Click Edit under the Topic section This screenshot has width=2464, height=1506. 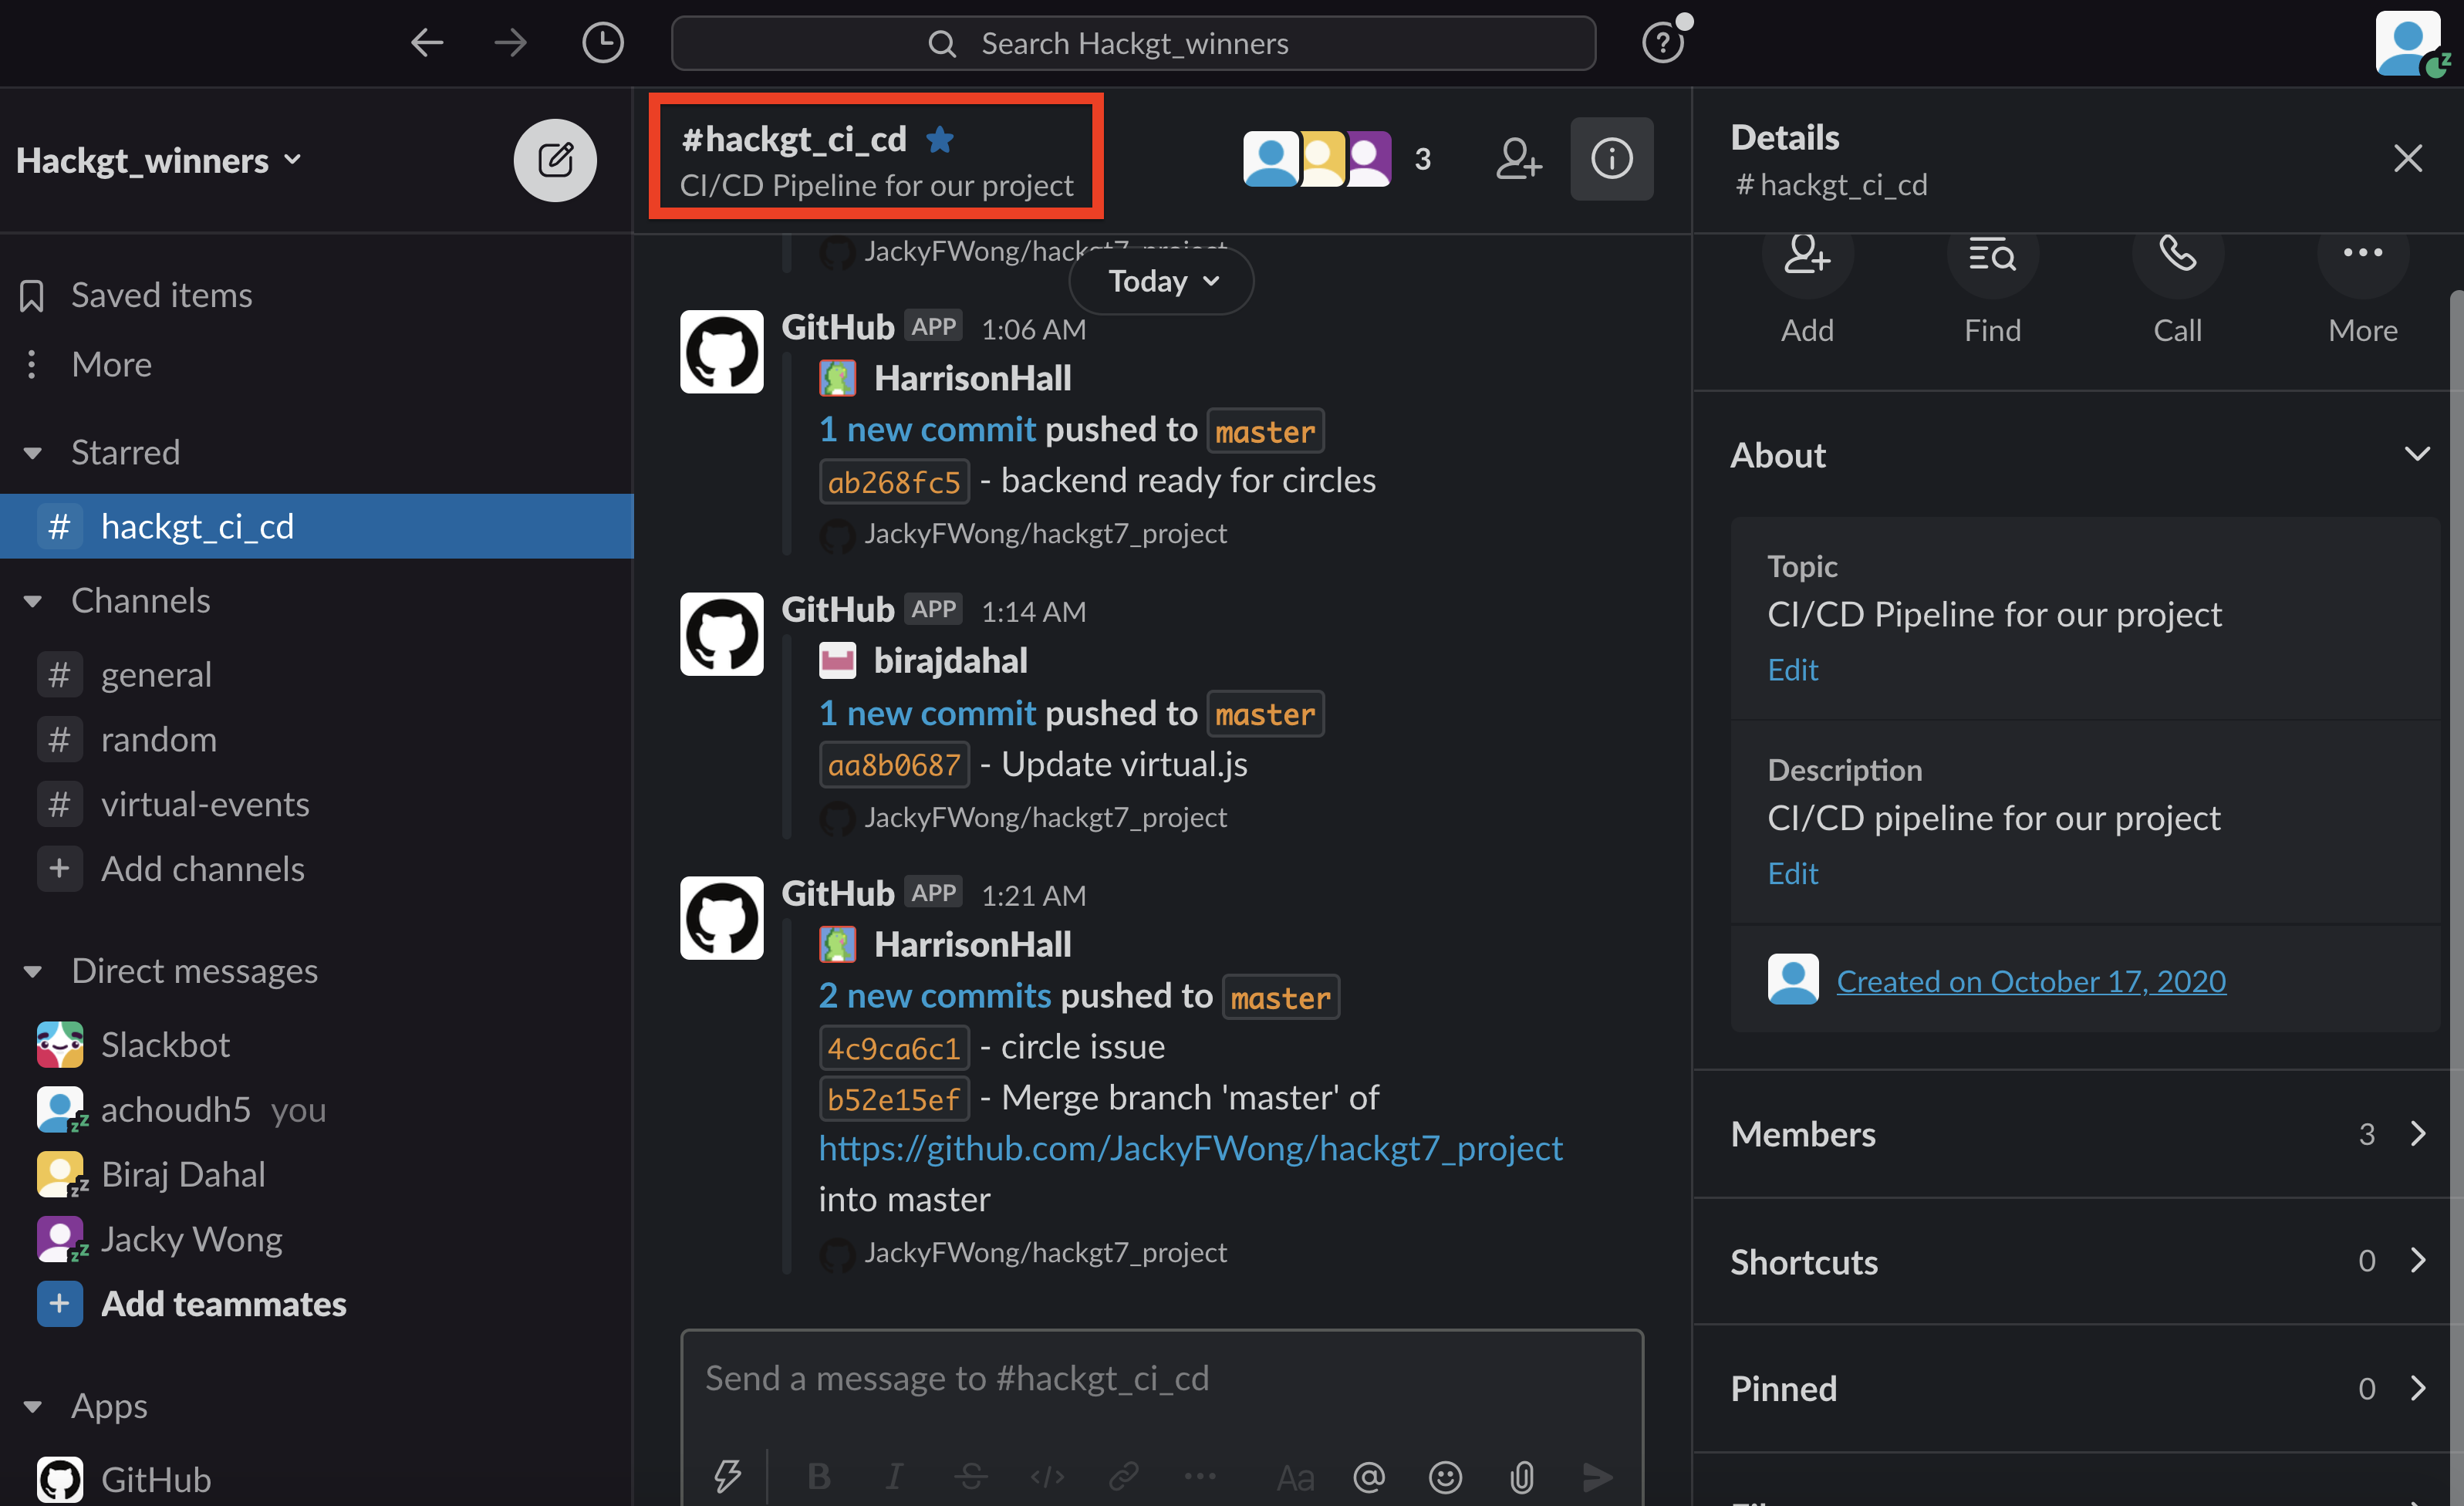pyautogui.click(x=1792, y=669)
